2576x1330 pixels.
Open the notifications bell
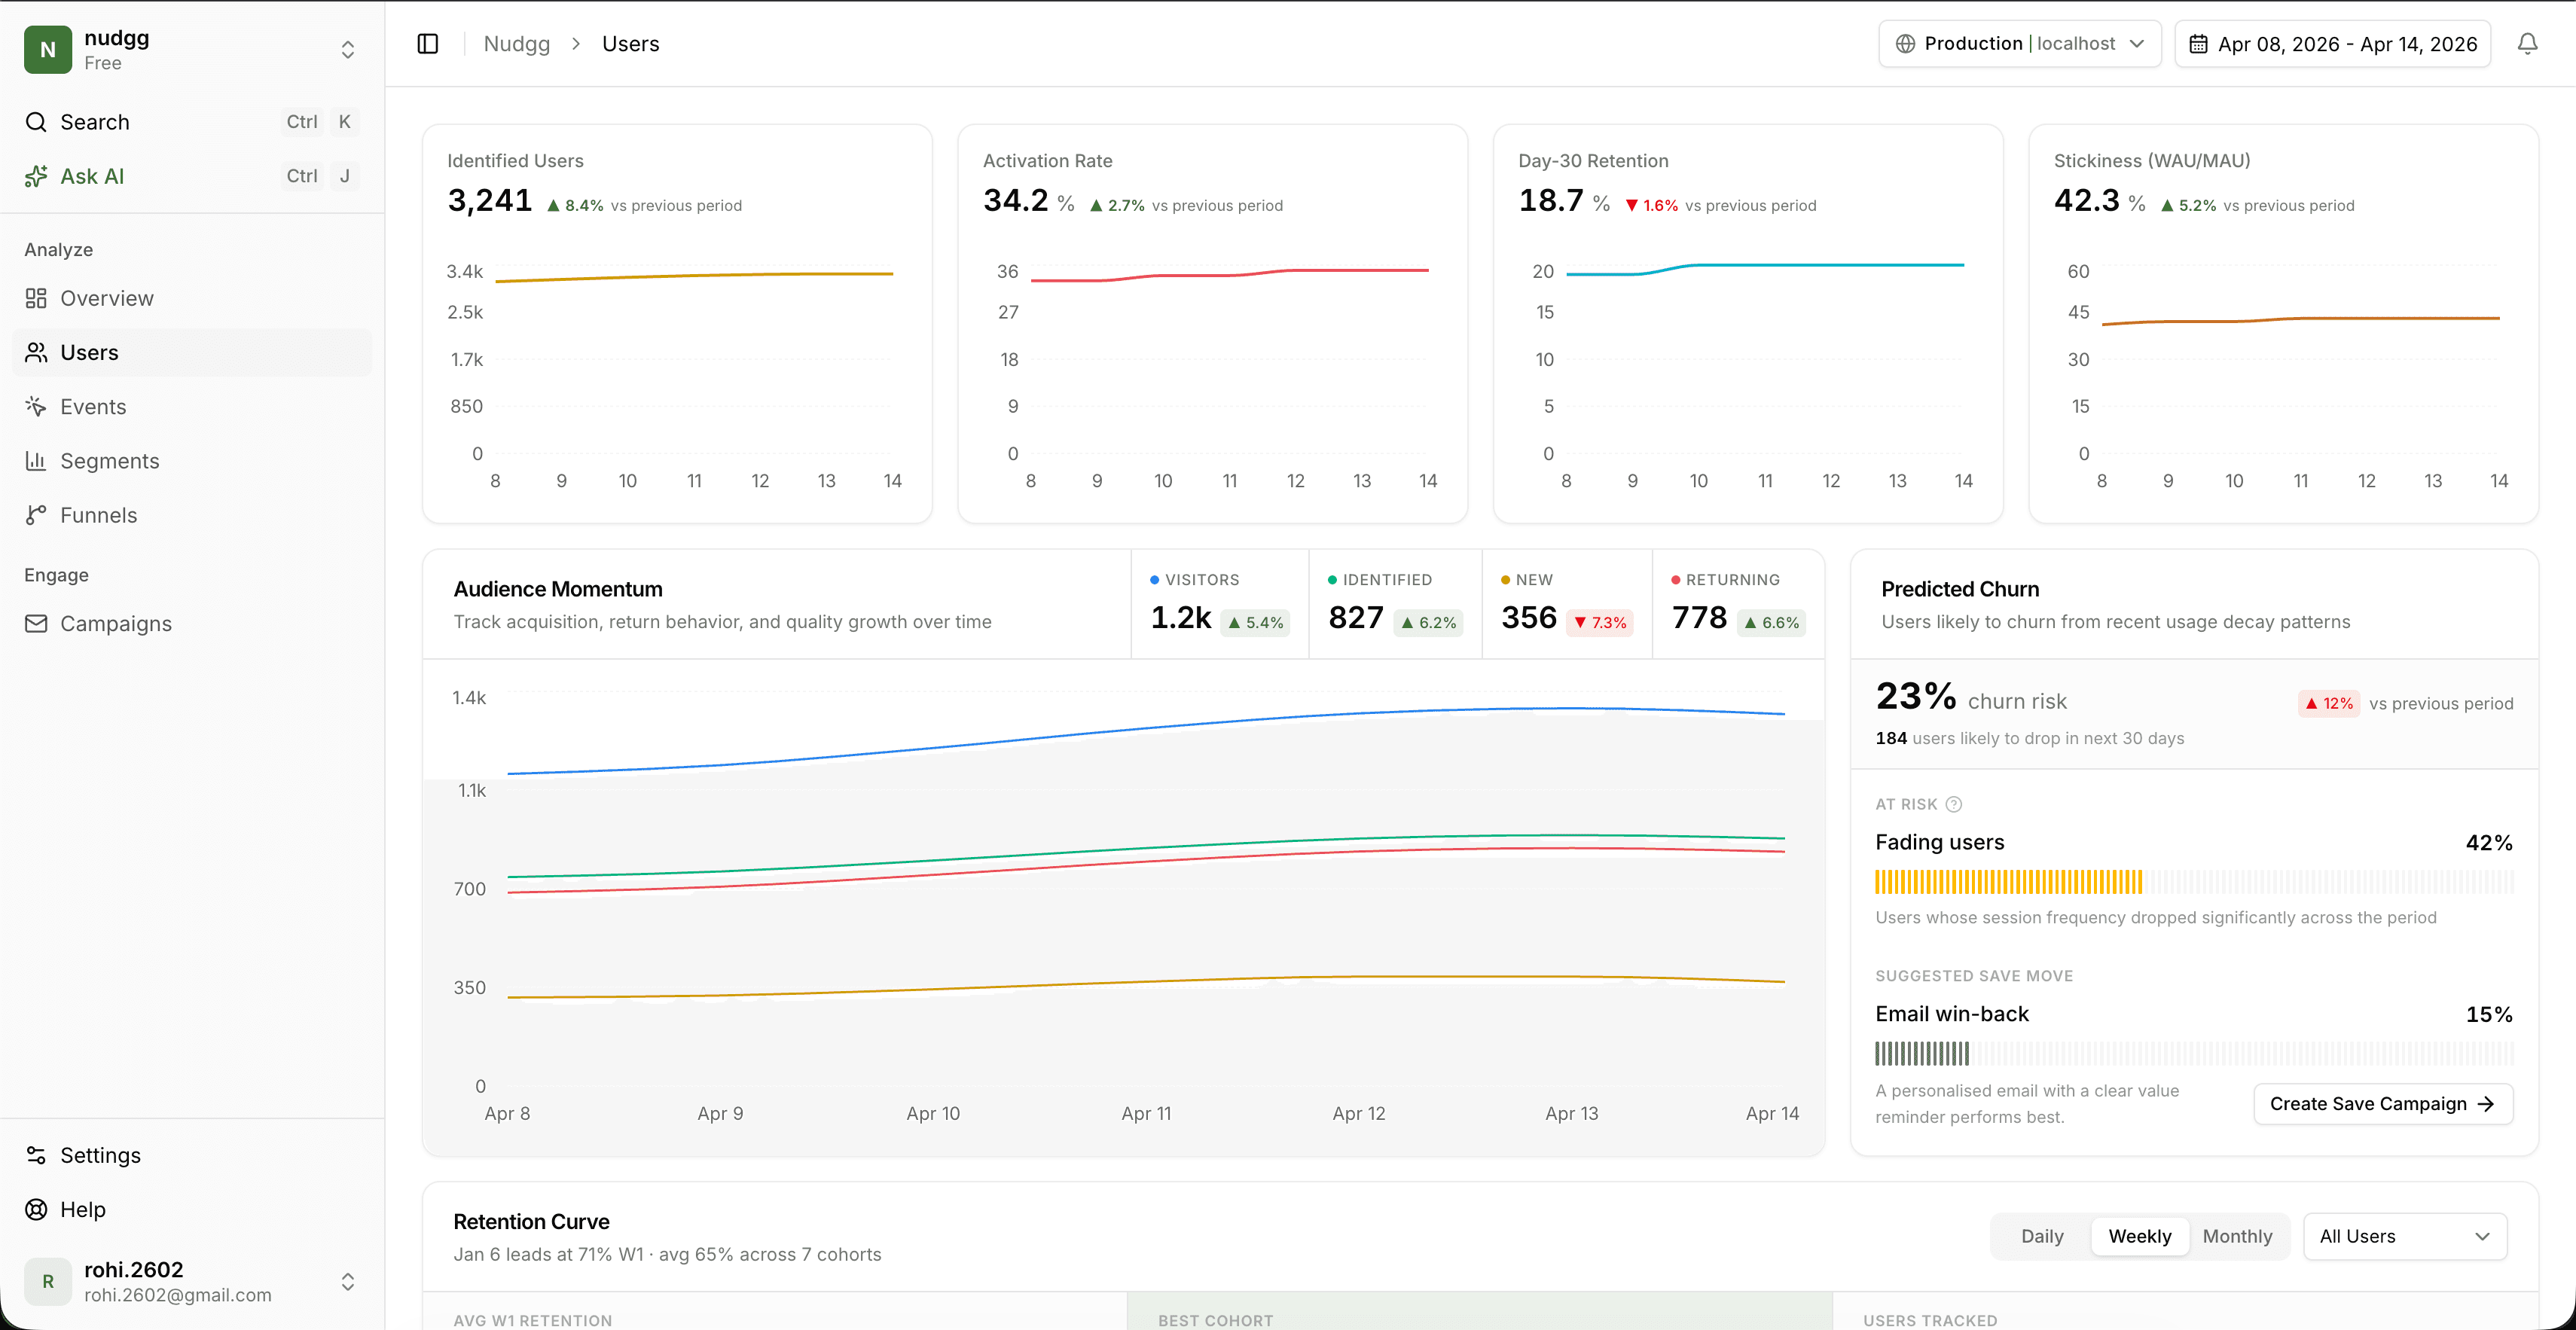point(2527,44)
